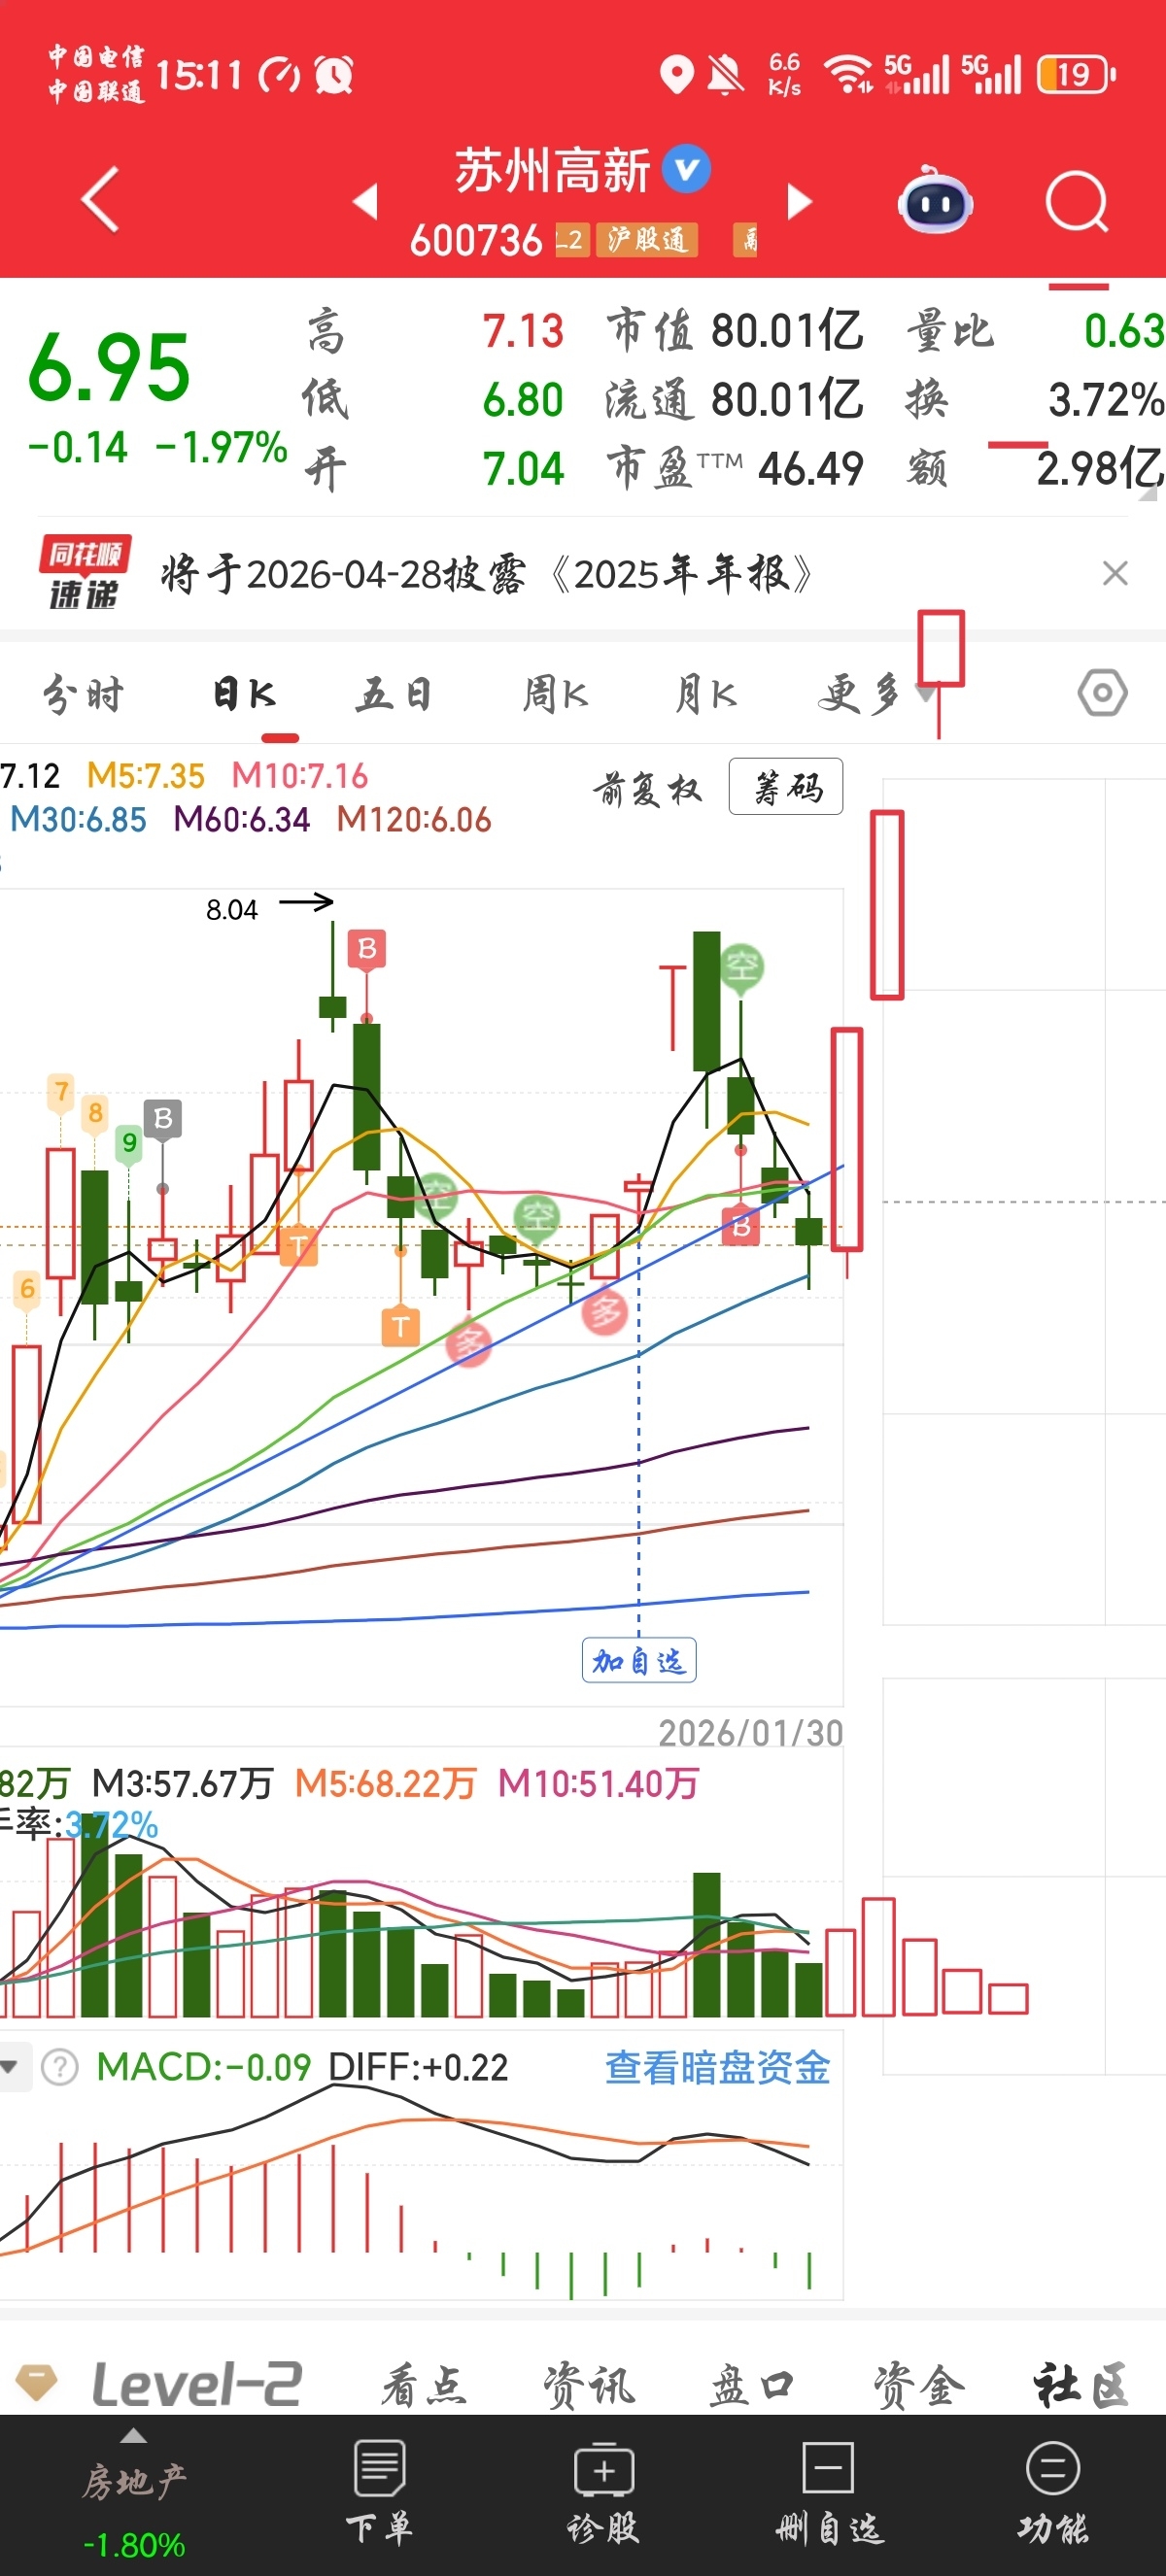Screen dimensions: 1166x2576
Task: Tap the gray B marker on the chart
Action: 163,1118
